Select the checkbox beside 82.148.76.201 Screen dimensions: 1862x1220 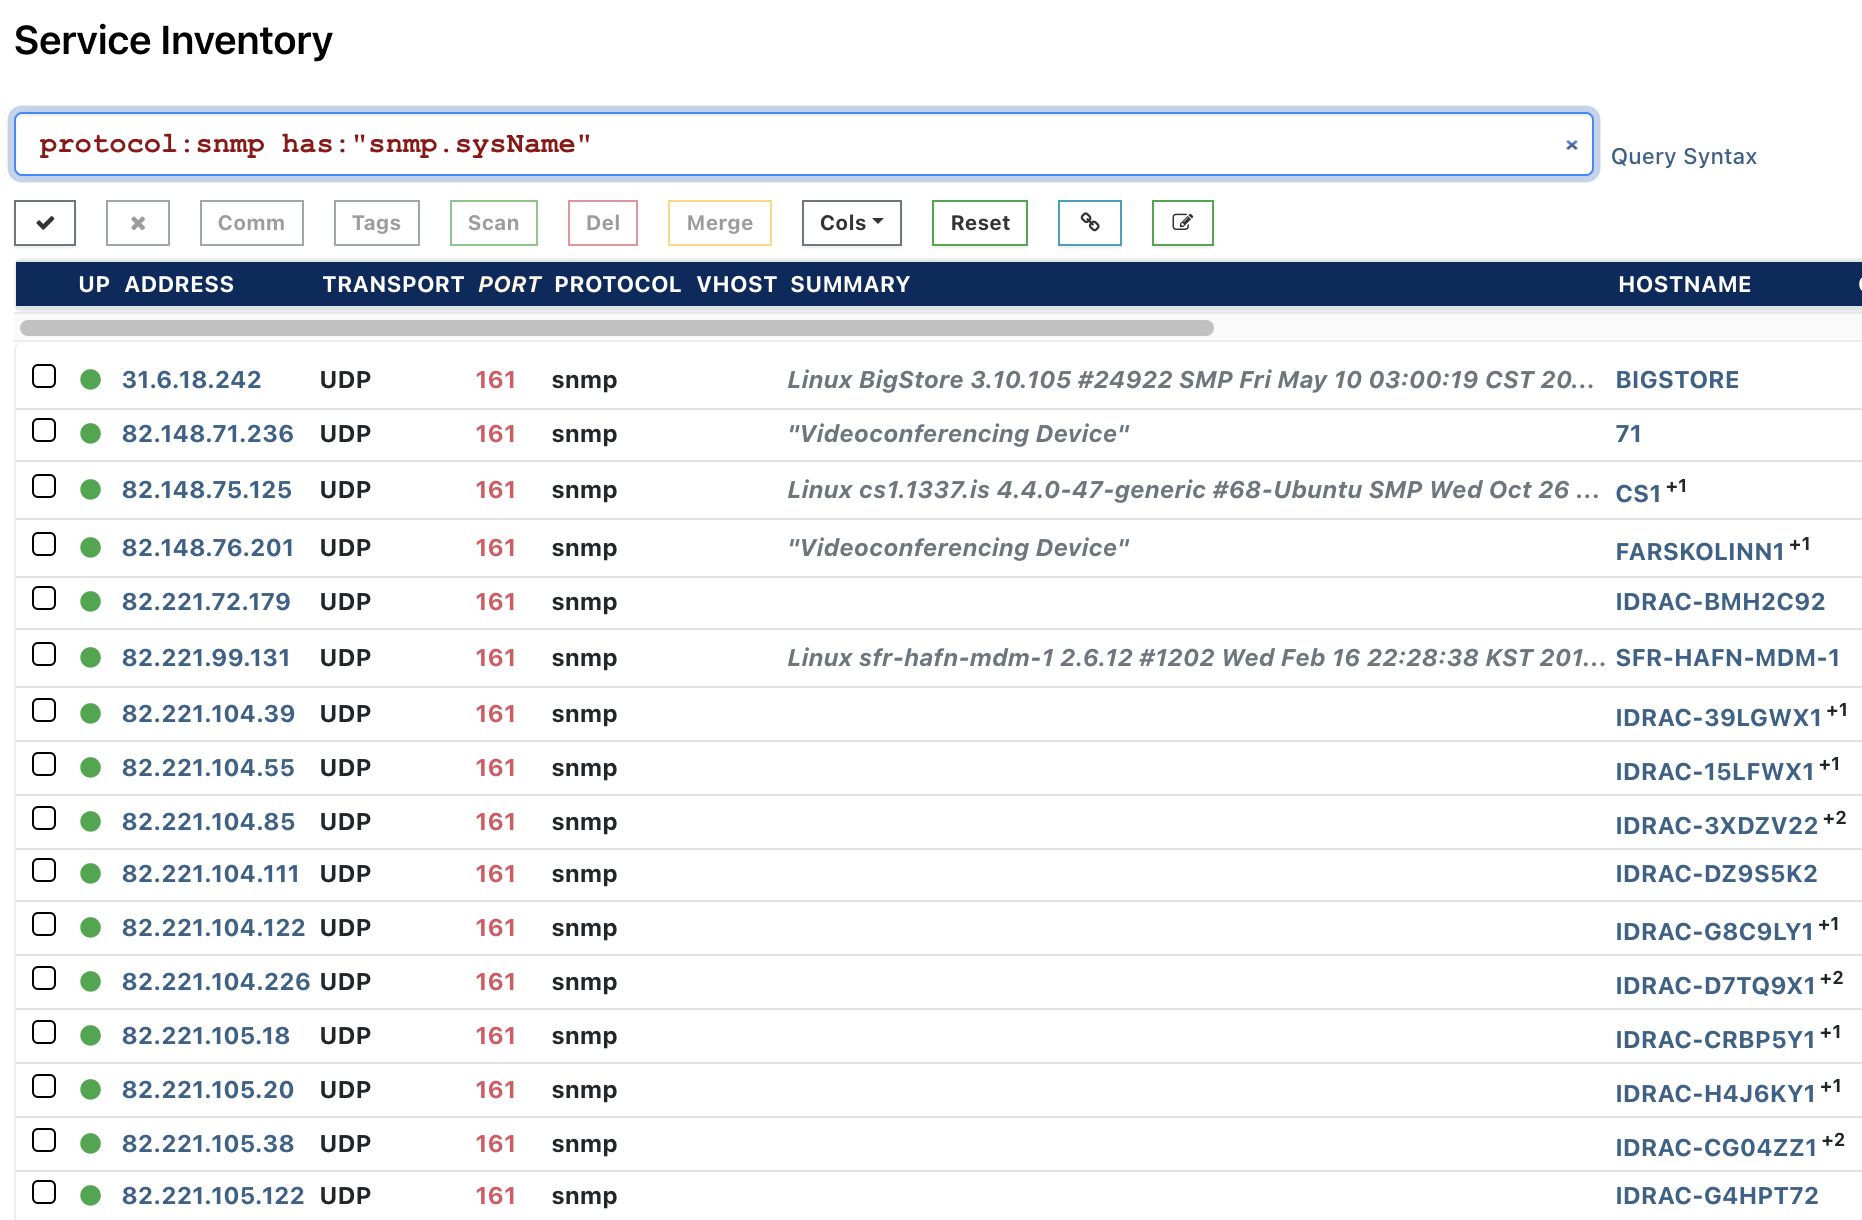44,544
